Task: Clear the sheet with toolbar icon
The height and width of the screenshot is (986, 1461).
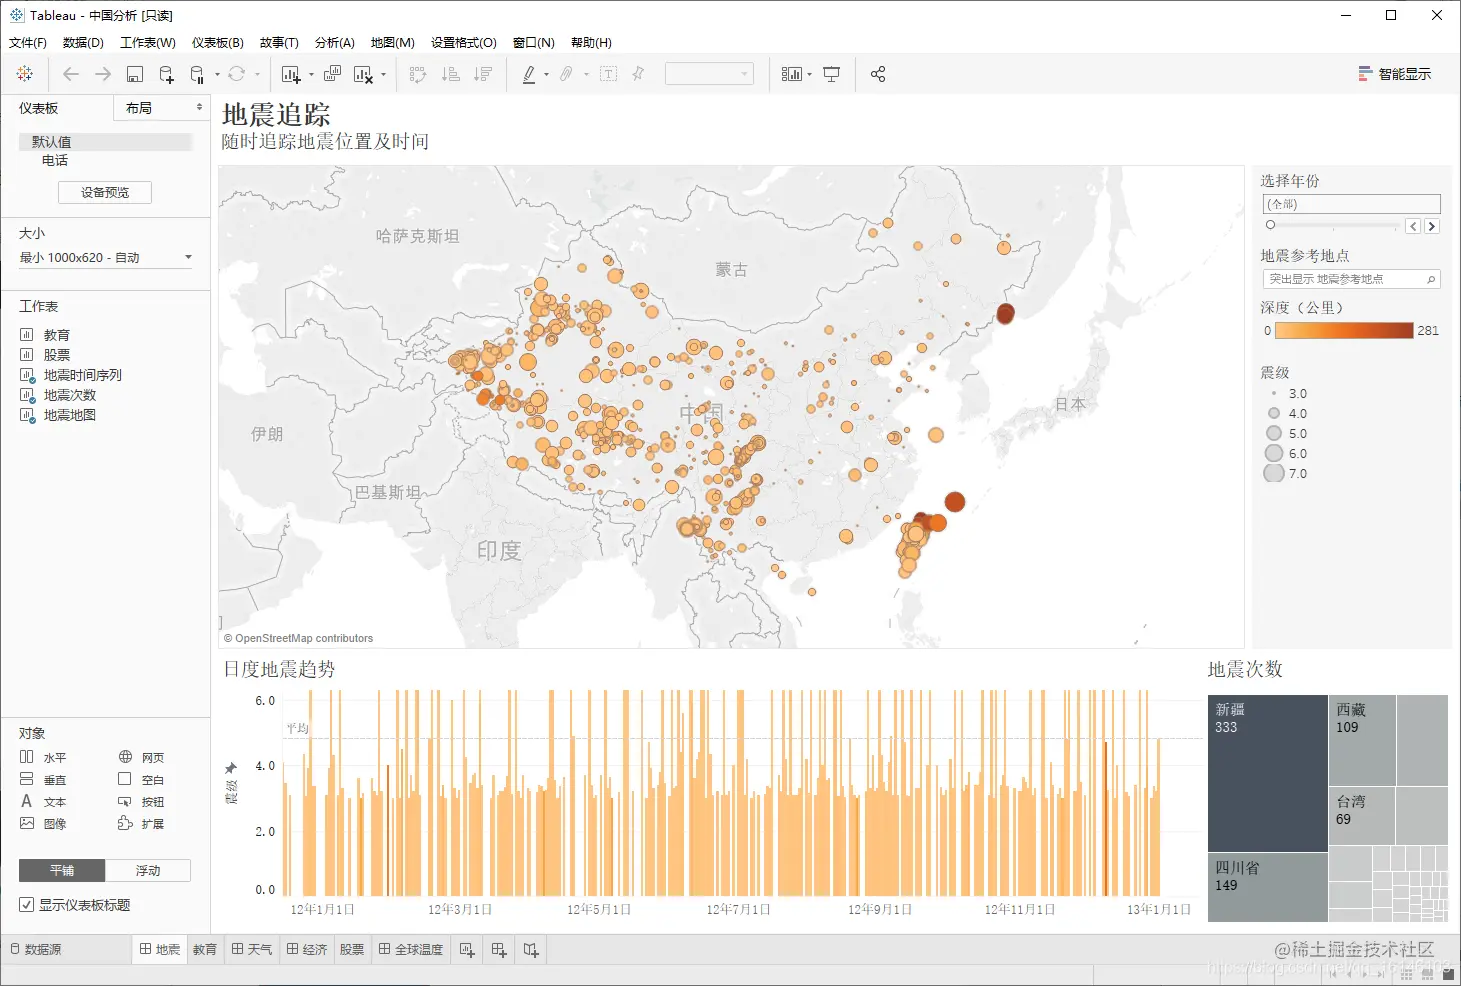Action: (363, 74)
